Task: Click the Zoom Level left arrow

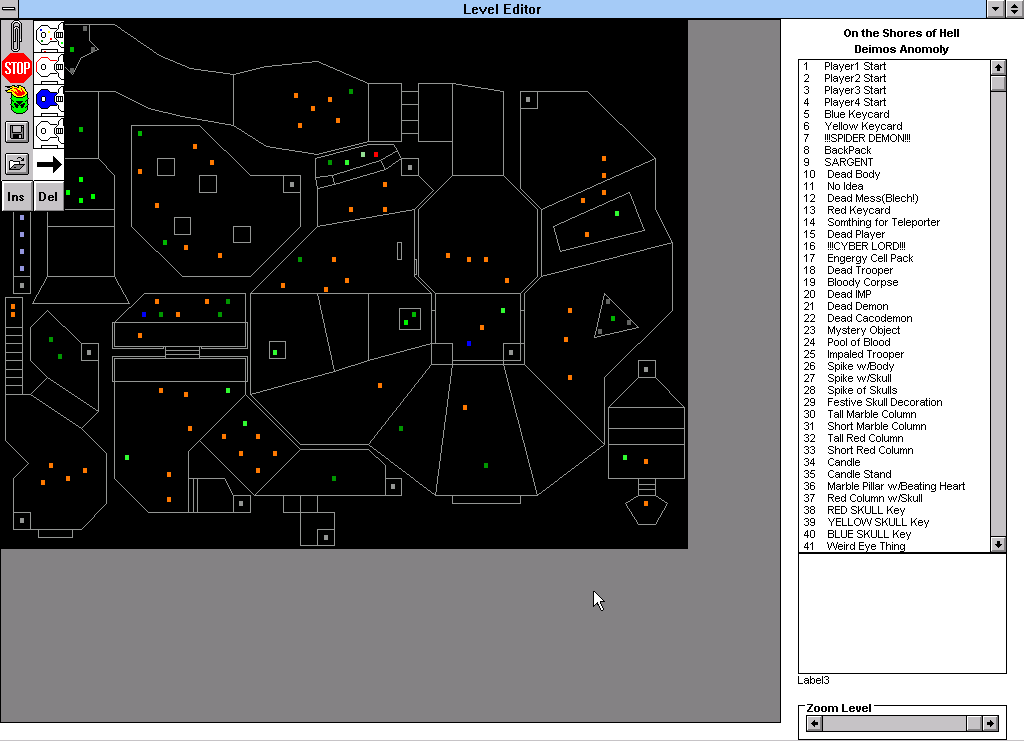Action: [x=815, y=723]
